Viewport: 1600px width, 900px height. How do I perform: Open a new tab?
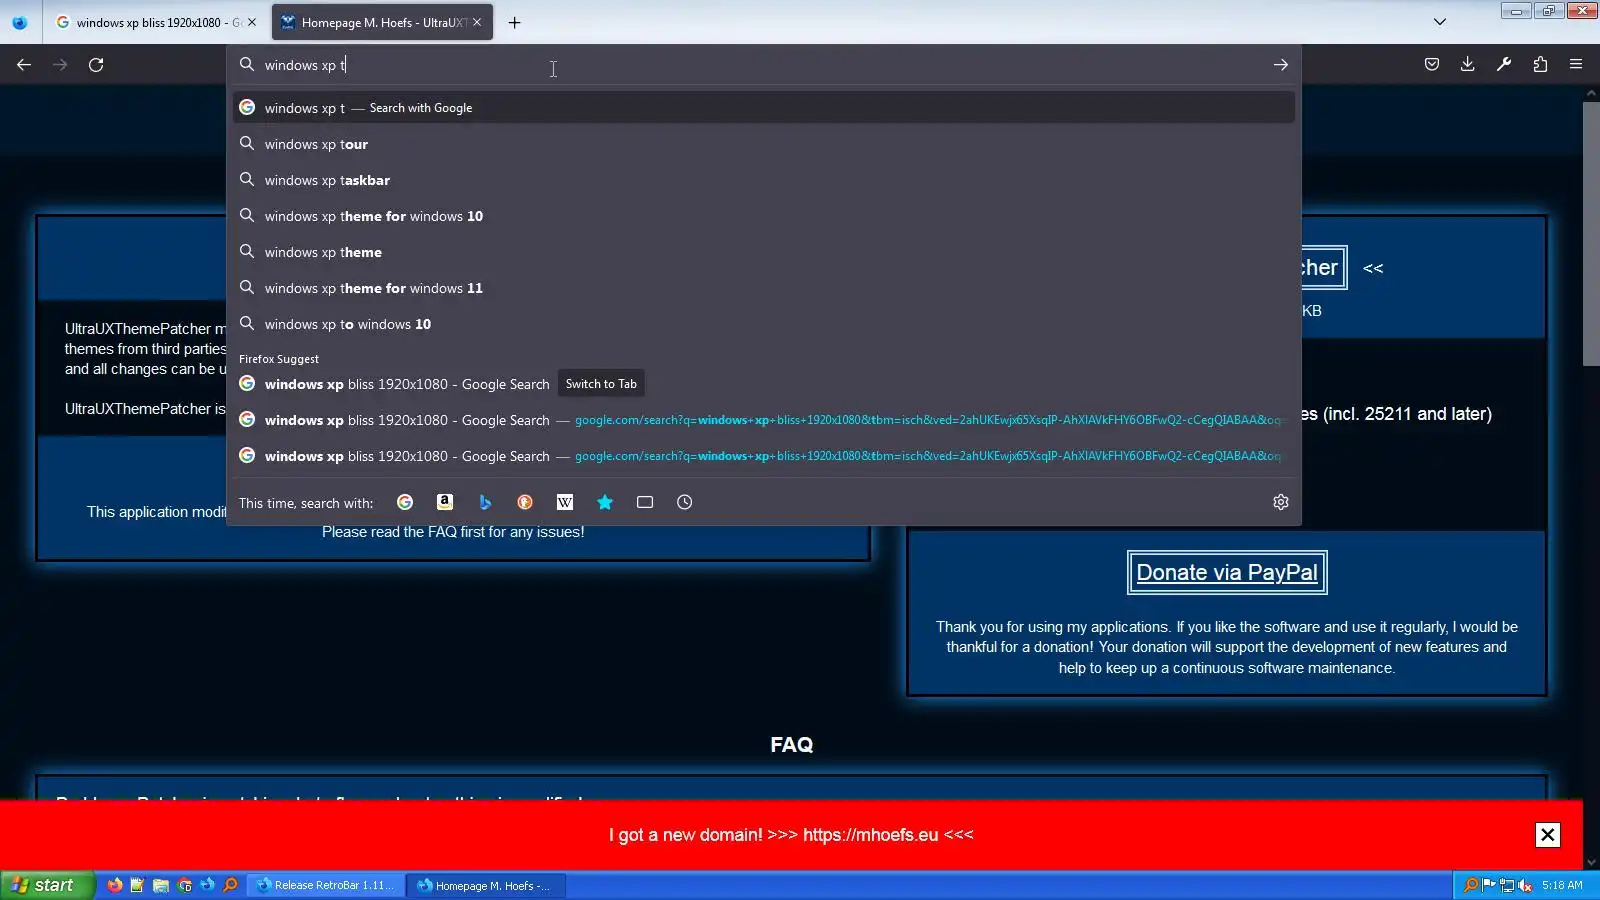point(514,22)
